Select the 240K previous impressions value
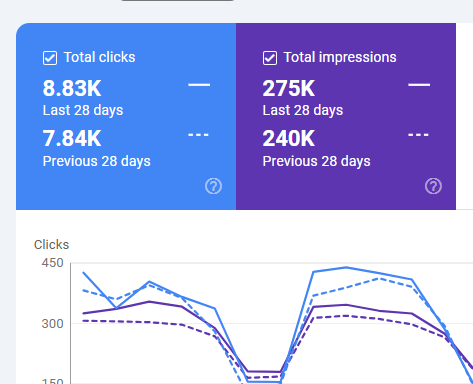The width and height of the screenshot is (473, 384). point(289,139)
